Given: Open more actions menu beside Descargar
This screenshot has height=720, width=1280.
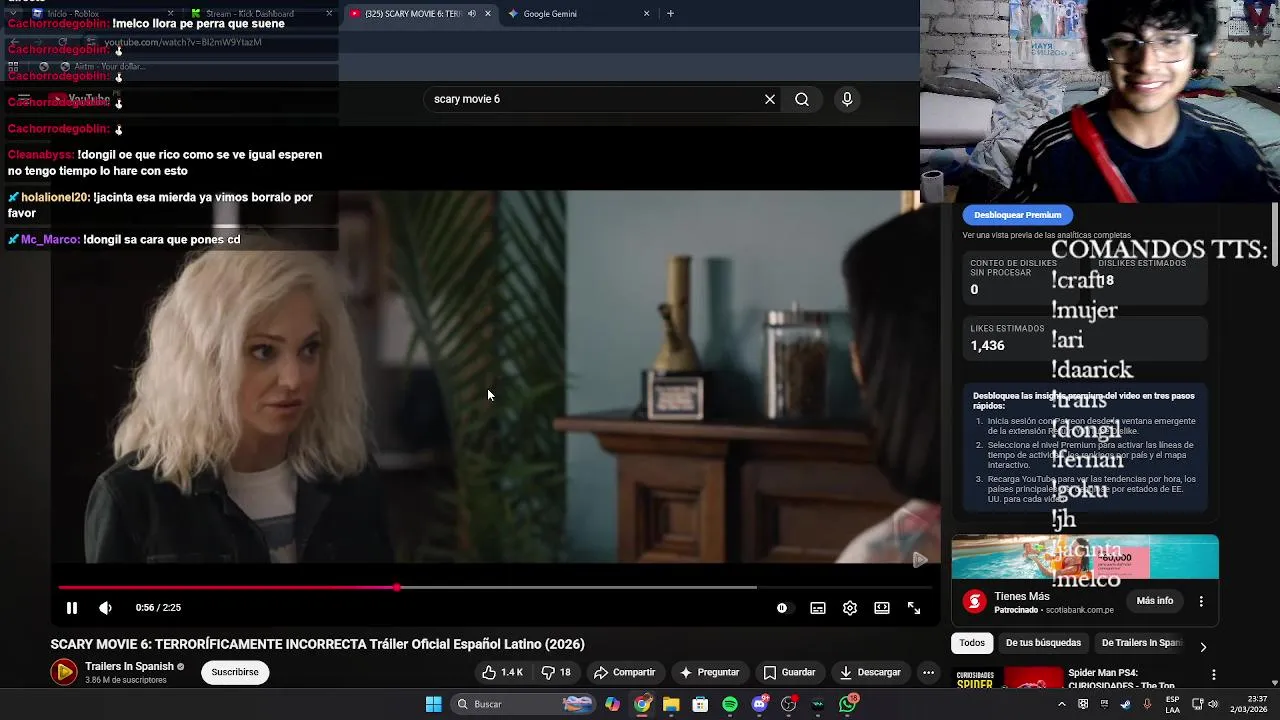Looking at the screenshot, I should (x=928, y=672).
